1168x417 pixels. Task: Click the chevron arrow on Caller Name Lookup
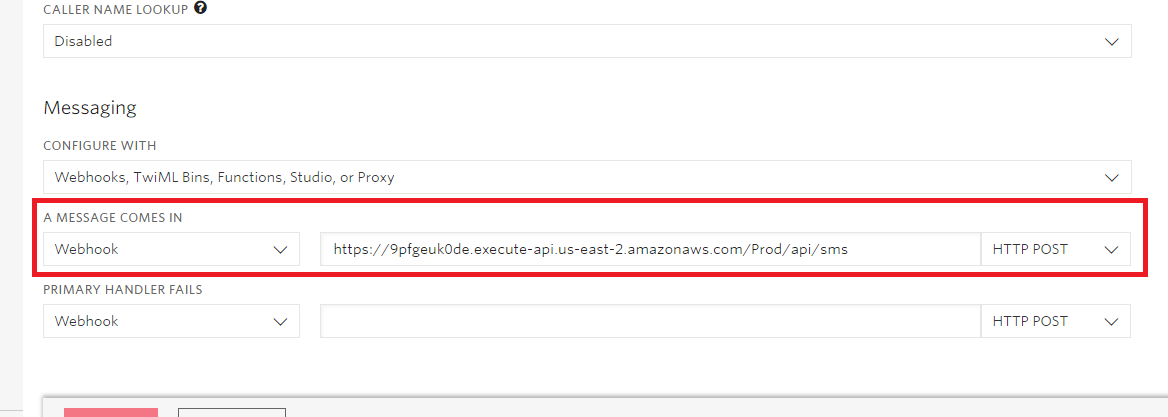click(x=1111, y=41)
